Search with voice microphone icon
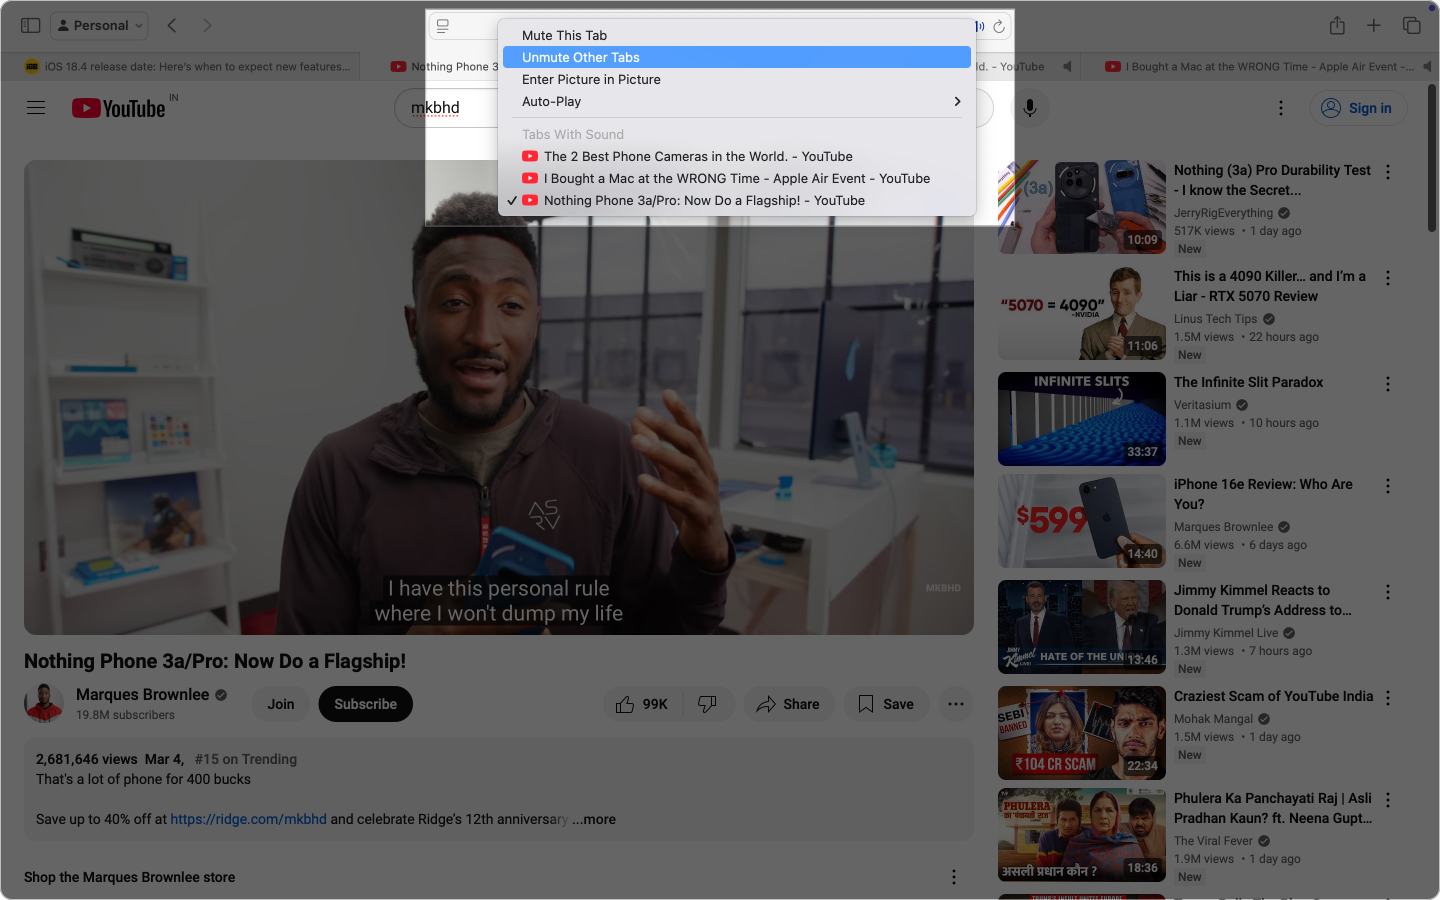This screenshot has width=1440, height=900. (x=1030, y=107)
